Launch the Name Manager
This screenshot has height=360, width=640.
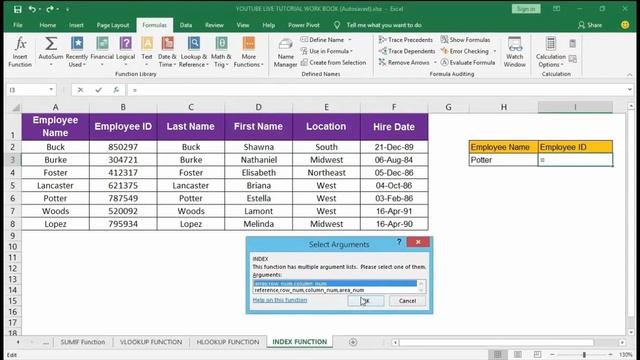(x=285, y=52)
